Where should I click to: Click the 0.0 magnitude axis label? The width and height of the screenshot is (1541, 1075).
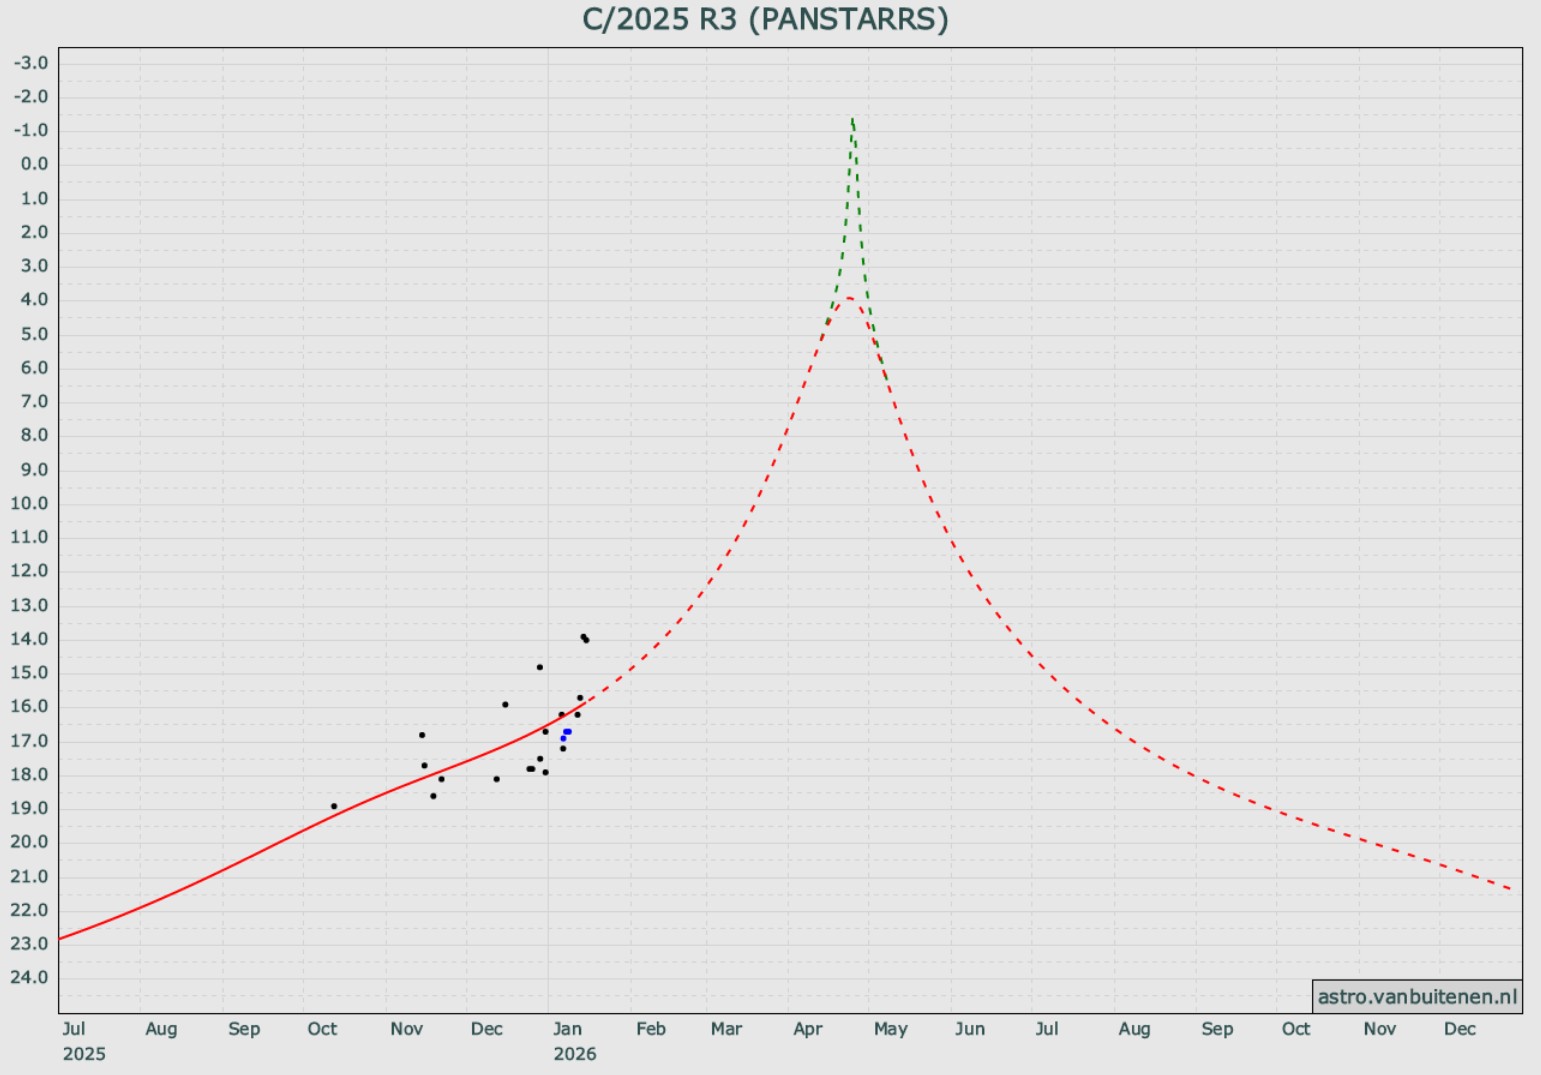[x=33, y=164]
